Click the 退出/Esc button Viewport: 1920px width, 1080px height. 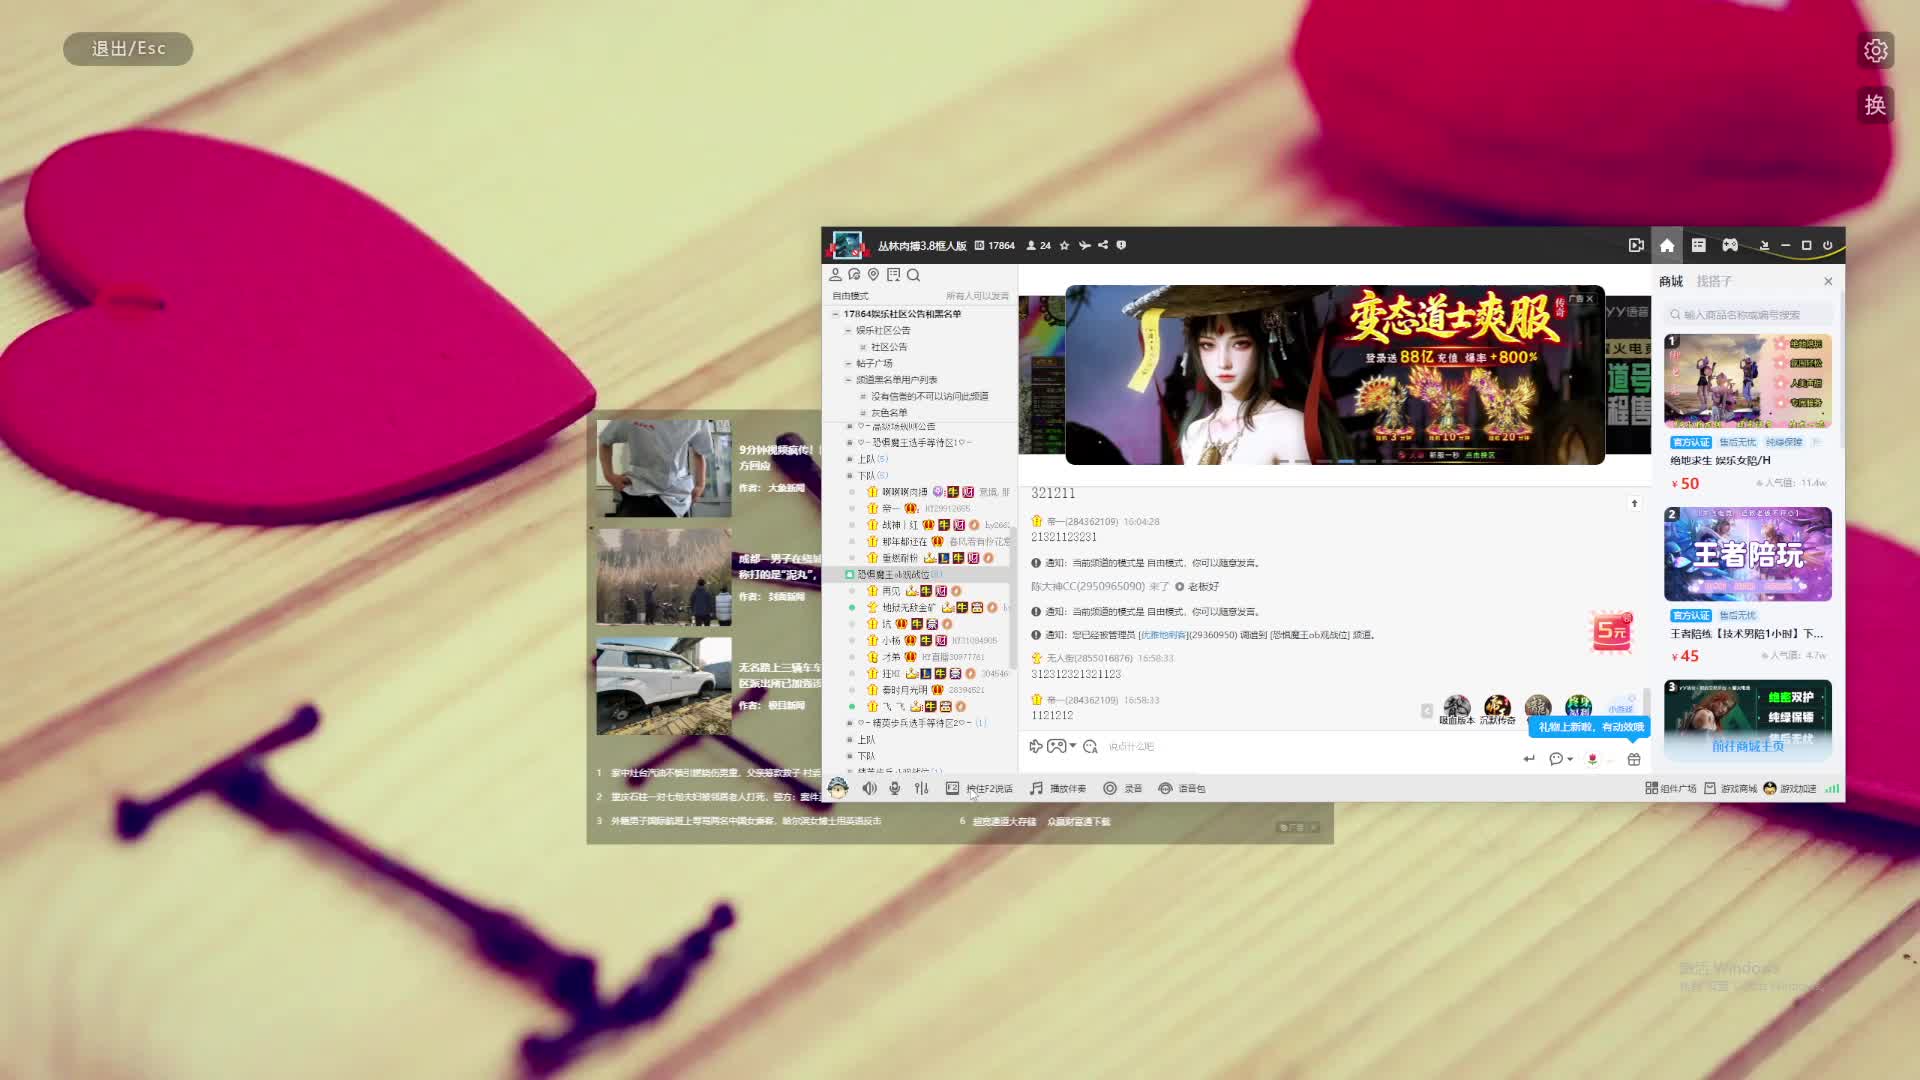[x=128, y=49]
